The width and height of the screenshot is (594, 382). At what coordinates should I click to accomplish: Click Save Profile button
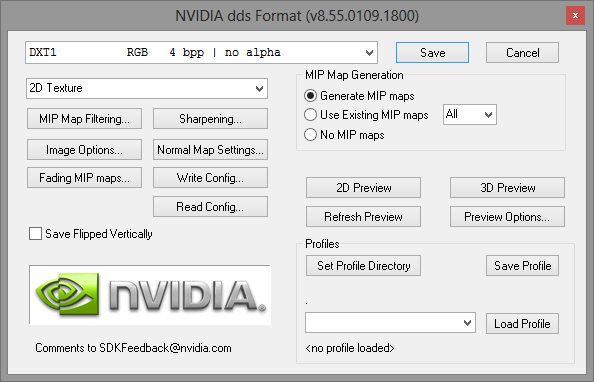pyautogui.click(x=522, y=266)
